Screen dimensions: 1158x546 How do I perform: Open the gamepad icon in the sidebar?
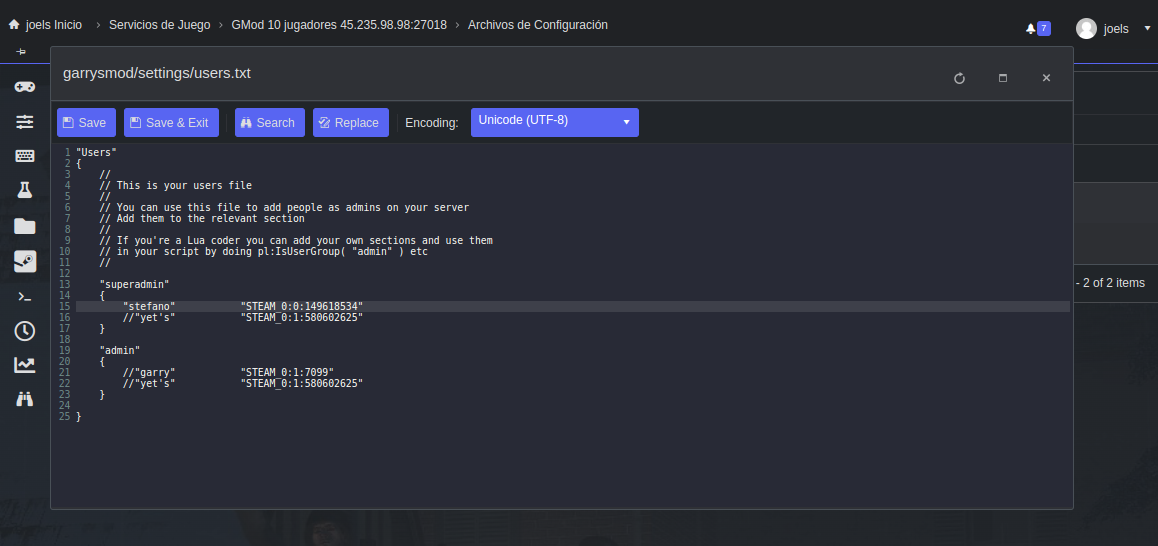[25, 87]
